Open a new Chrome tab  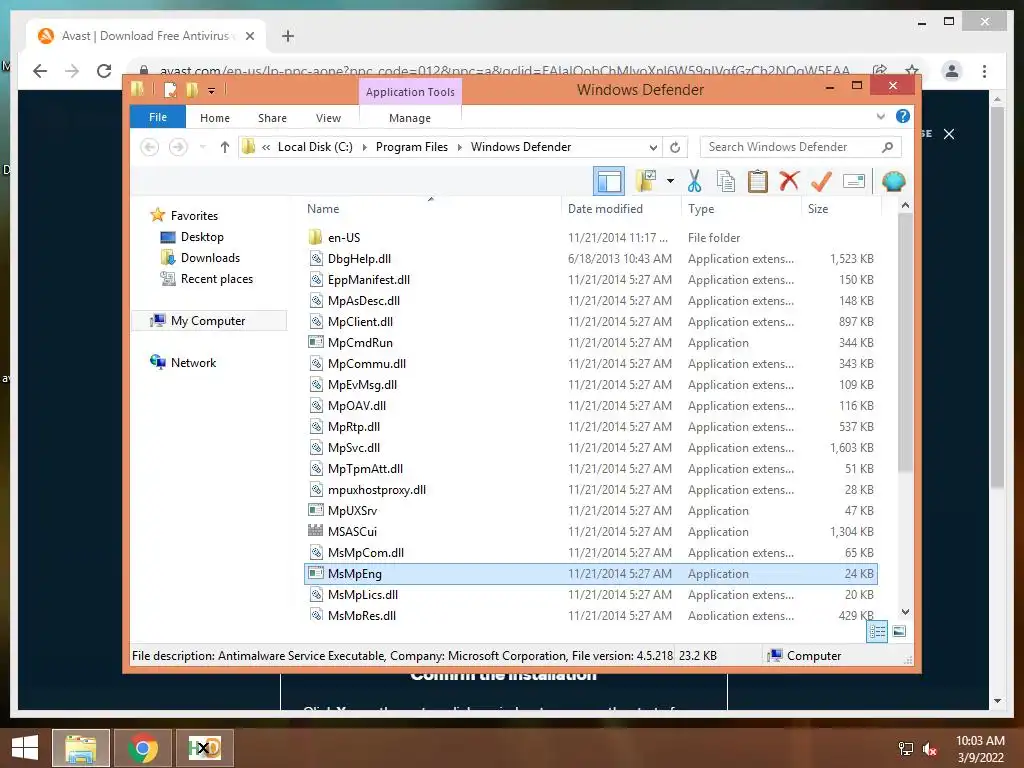(x=288, y=36)
